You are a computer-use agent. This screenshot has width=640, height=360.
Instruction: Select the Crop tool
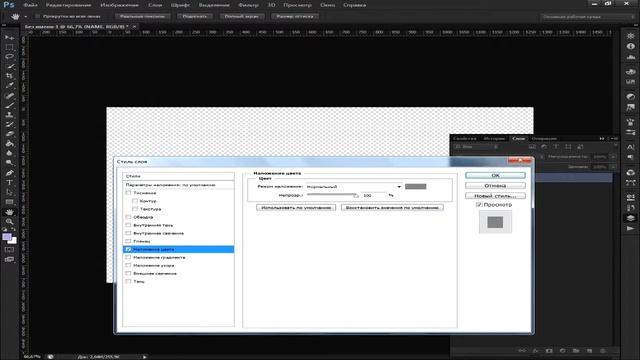[9, 76]
